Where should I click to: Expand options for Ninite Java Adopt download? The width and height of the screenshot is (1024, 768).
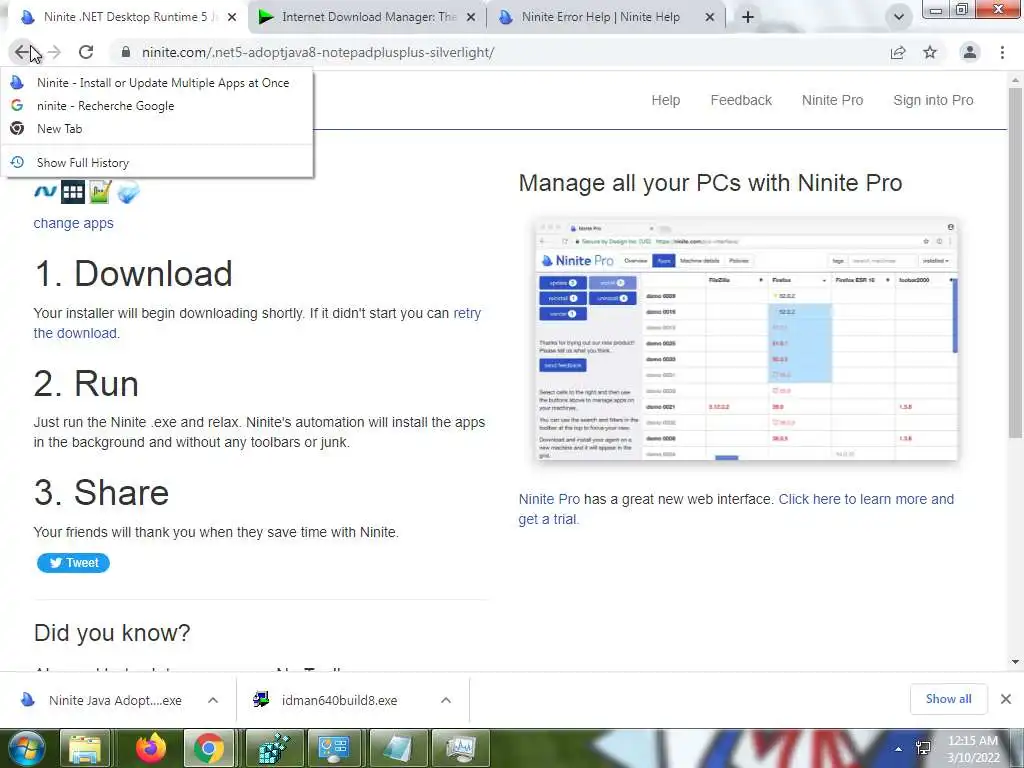click(213, 701)
